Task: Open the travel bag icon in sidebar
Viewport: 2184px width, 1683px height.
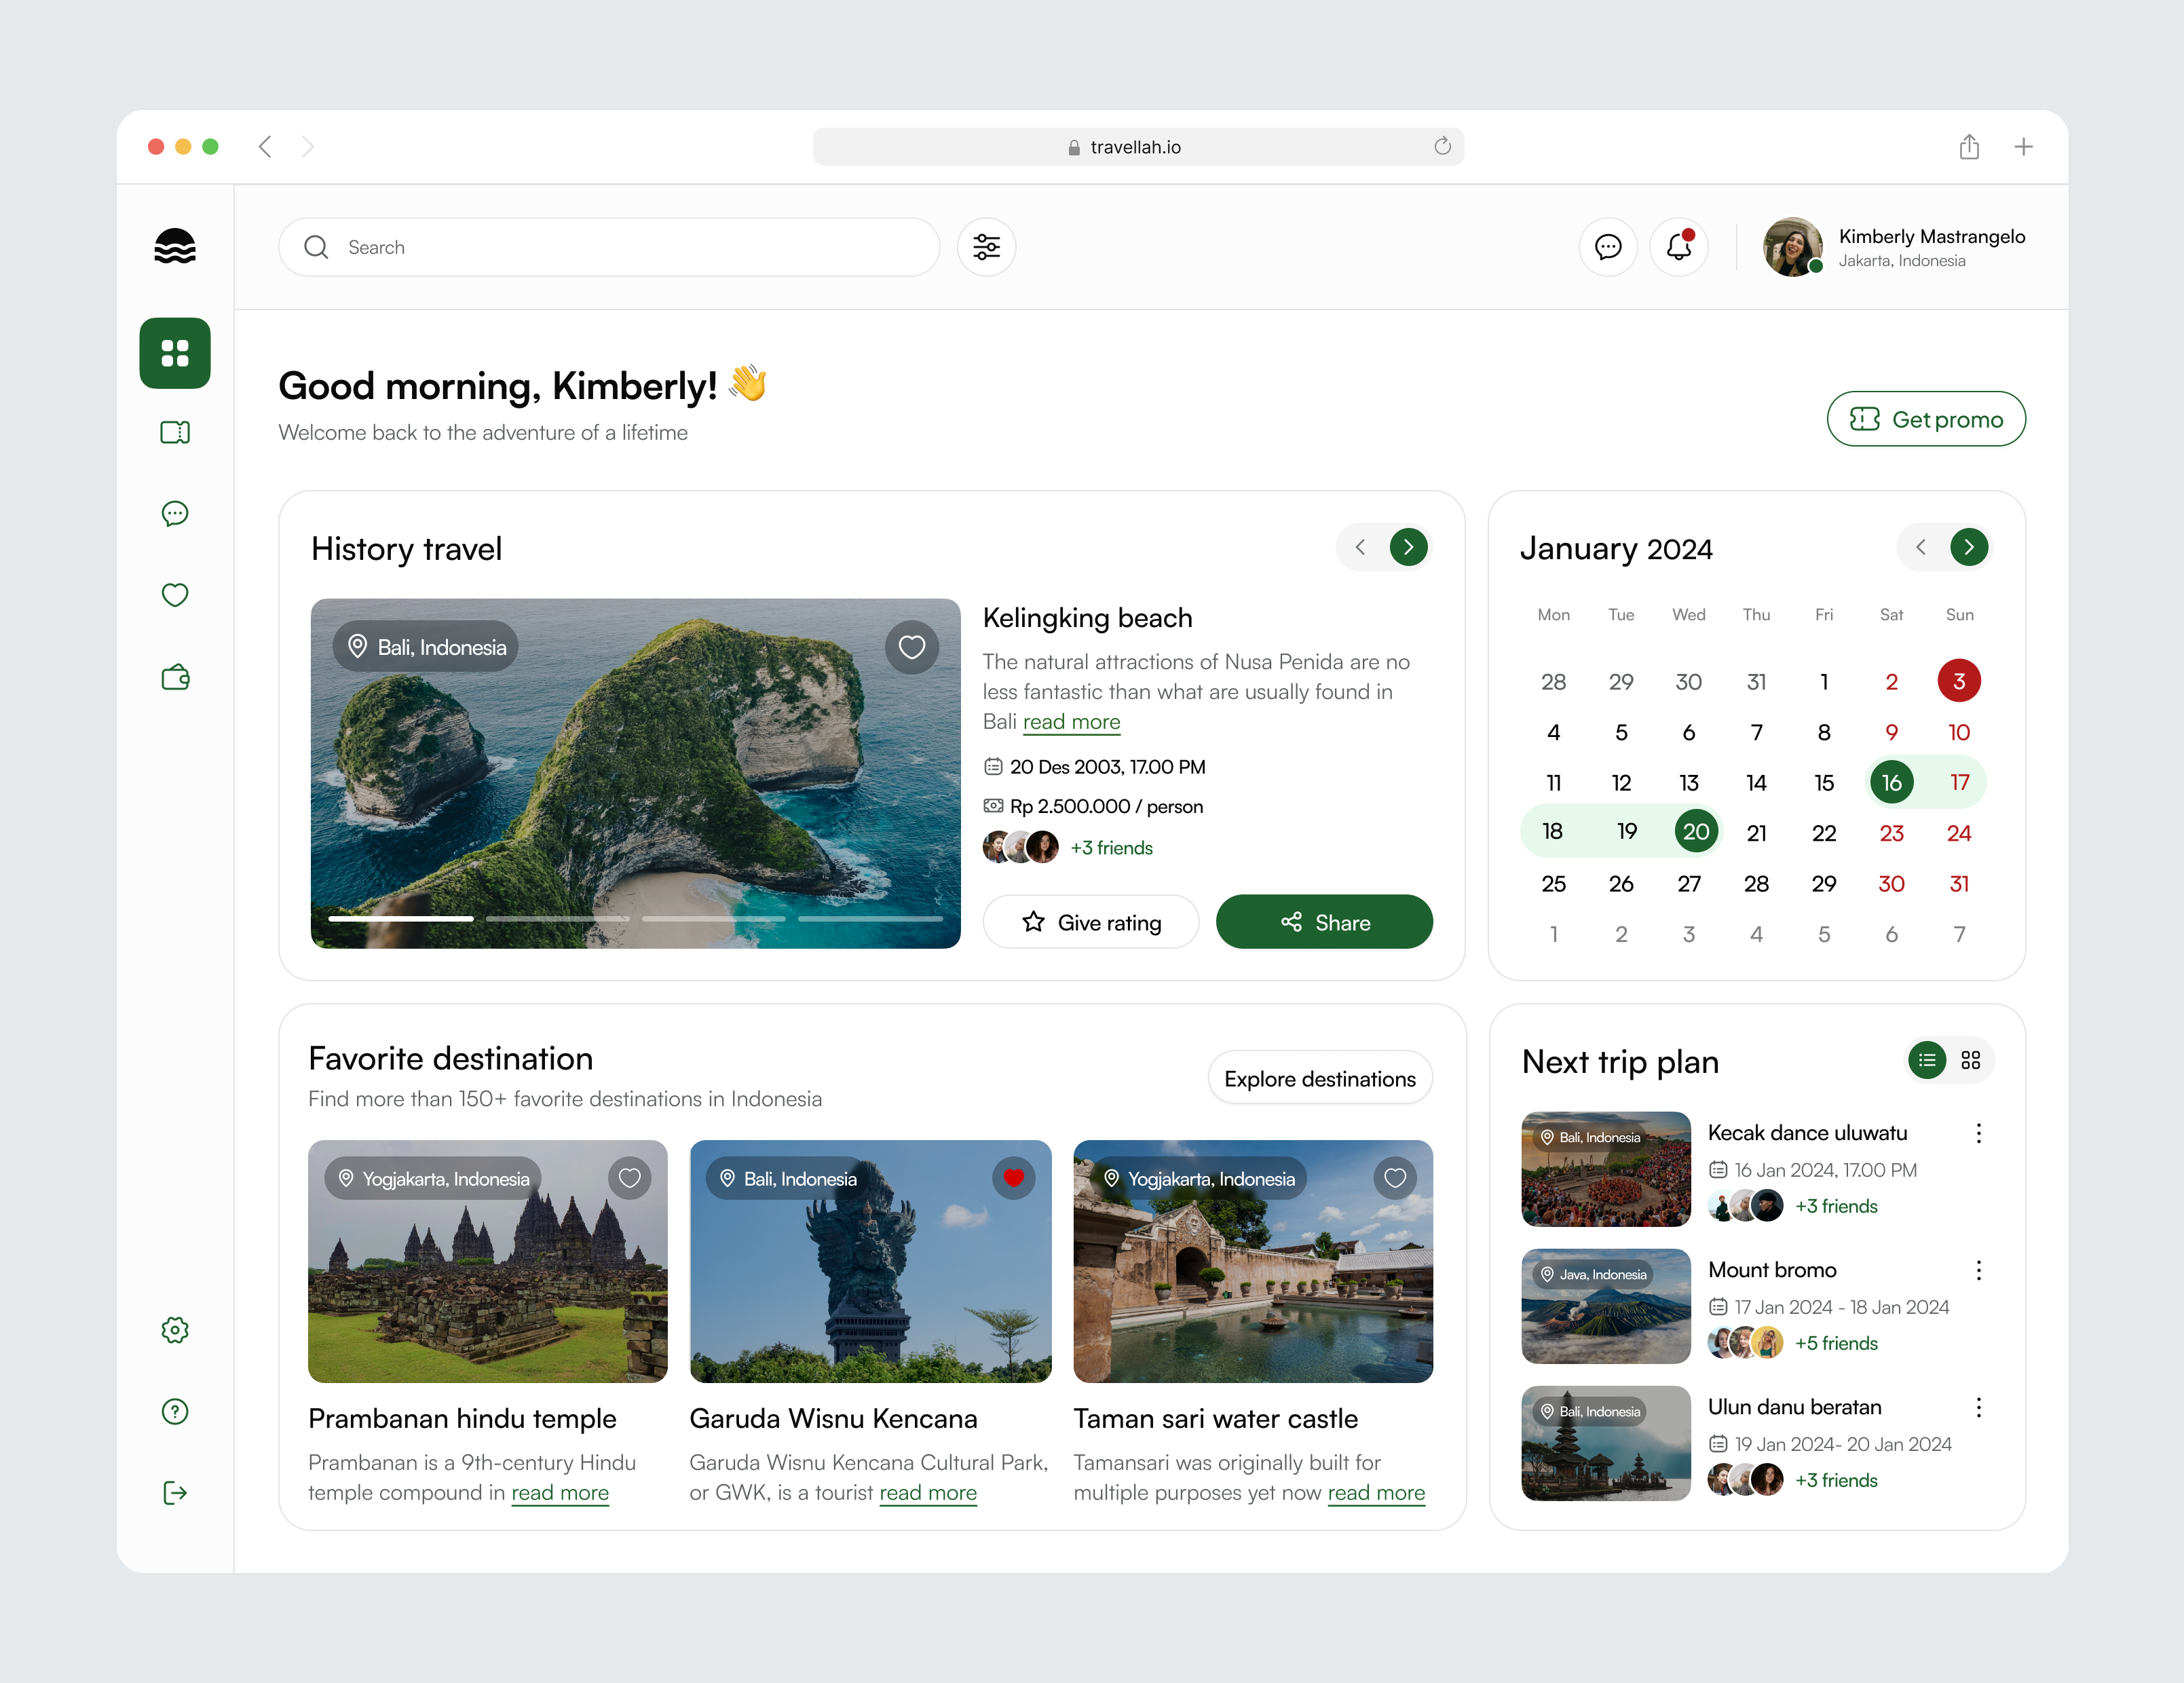Action: 175,677
